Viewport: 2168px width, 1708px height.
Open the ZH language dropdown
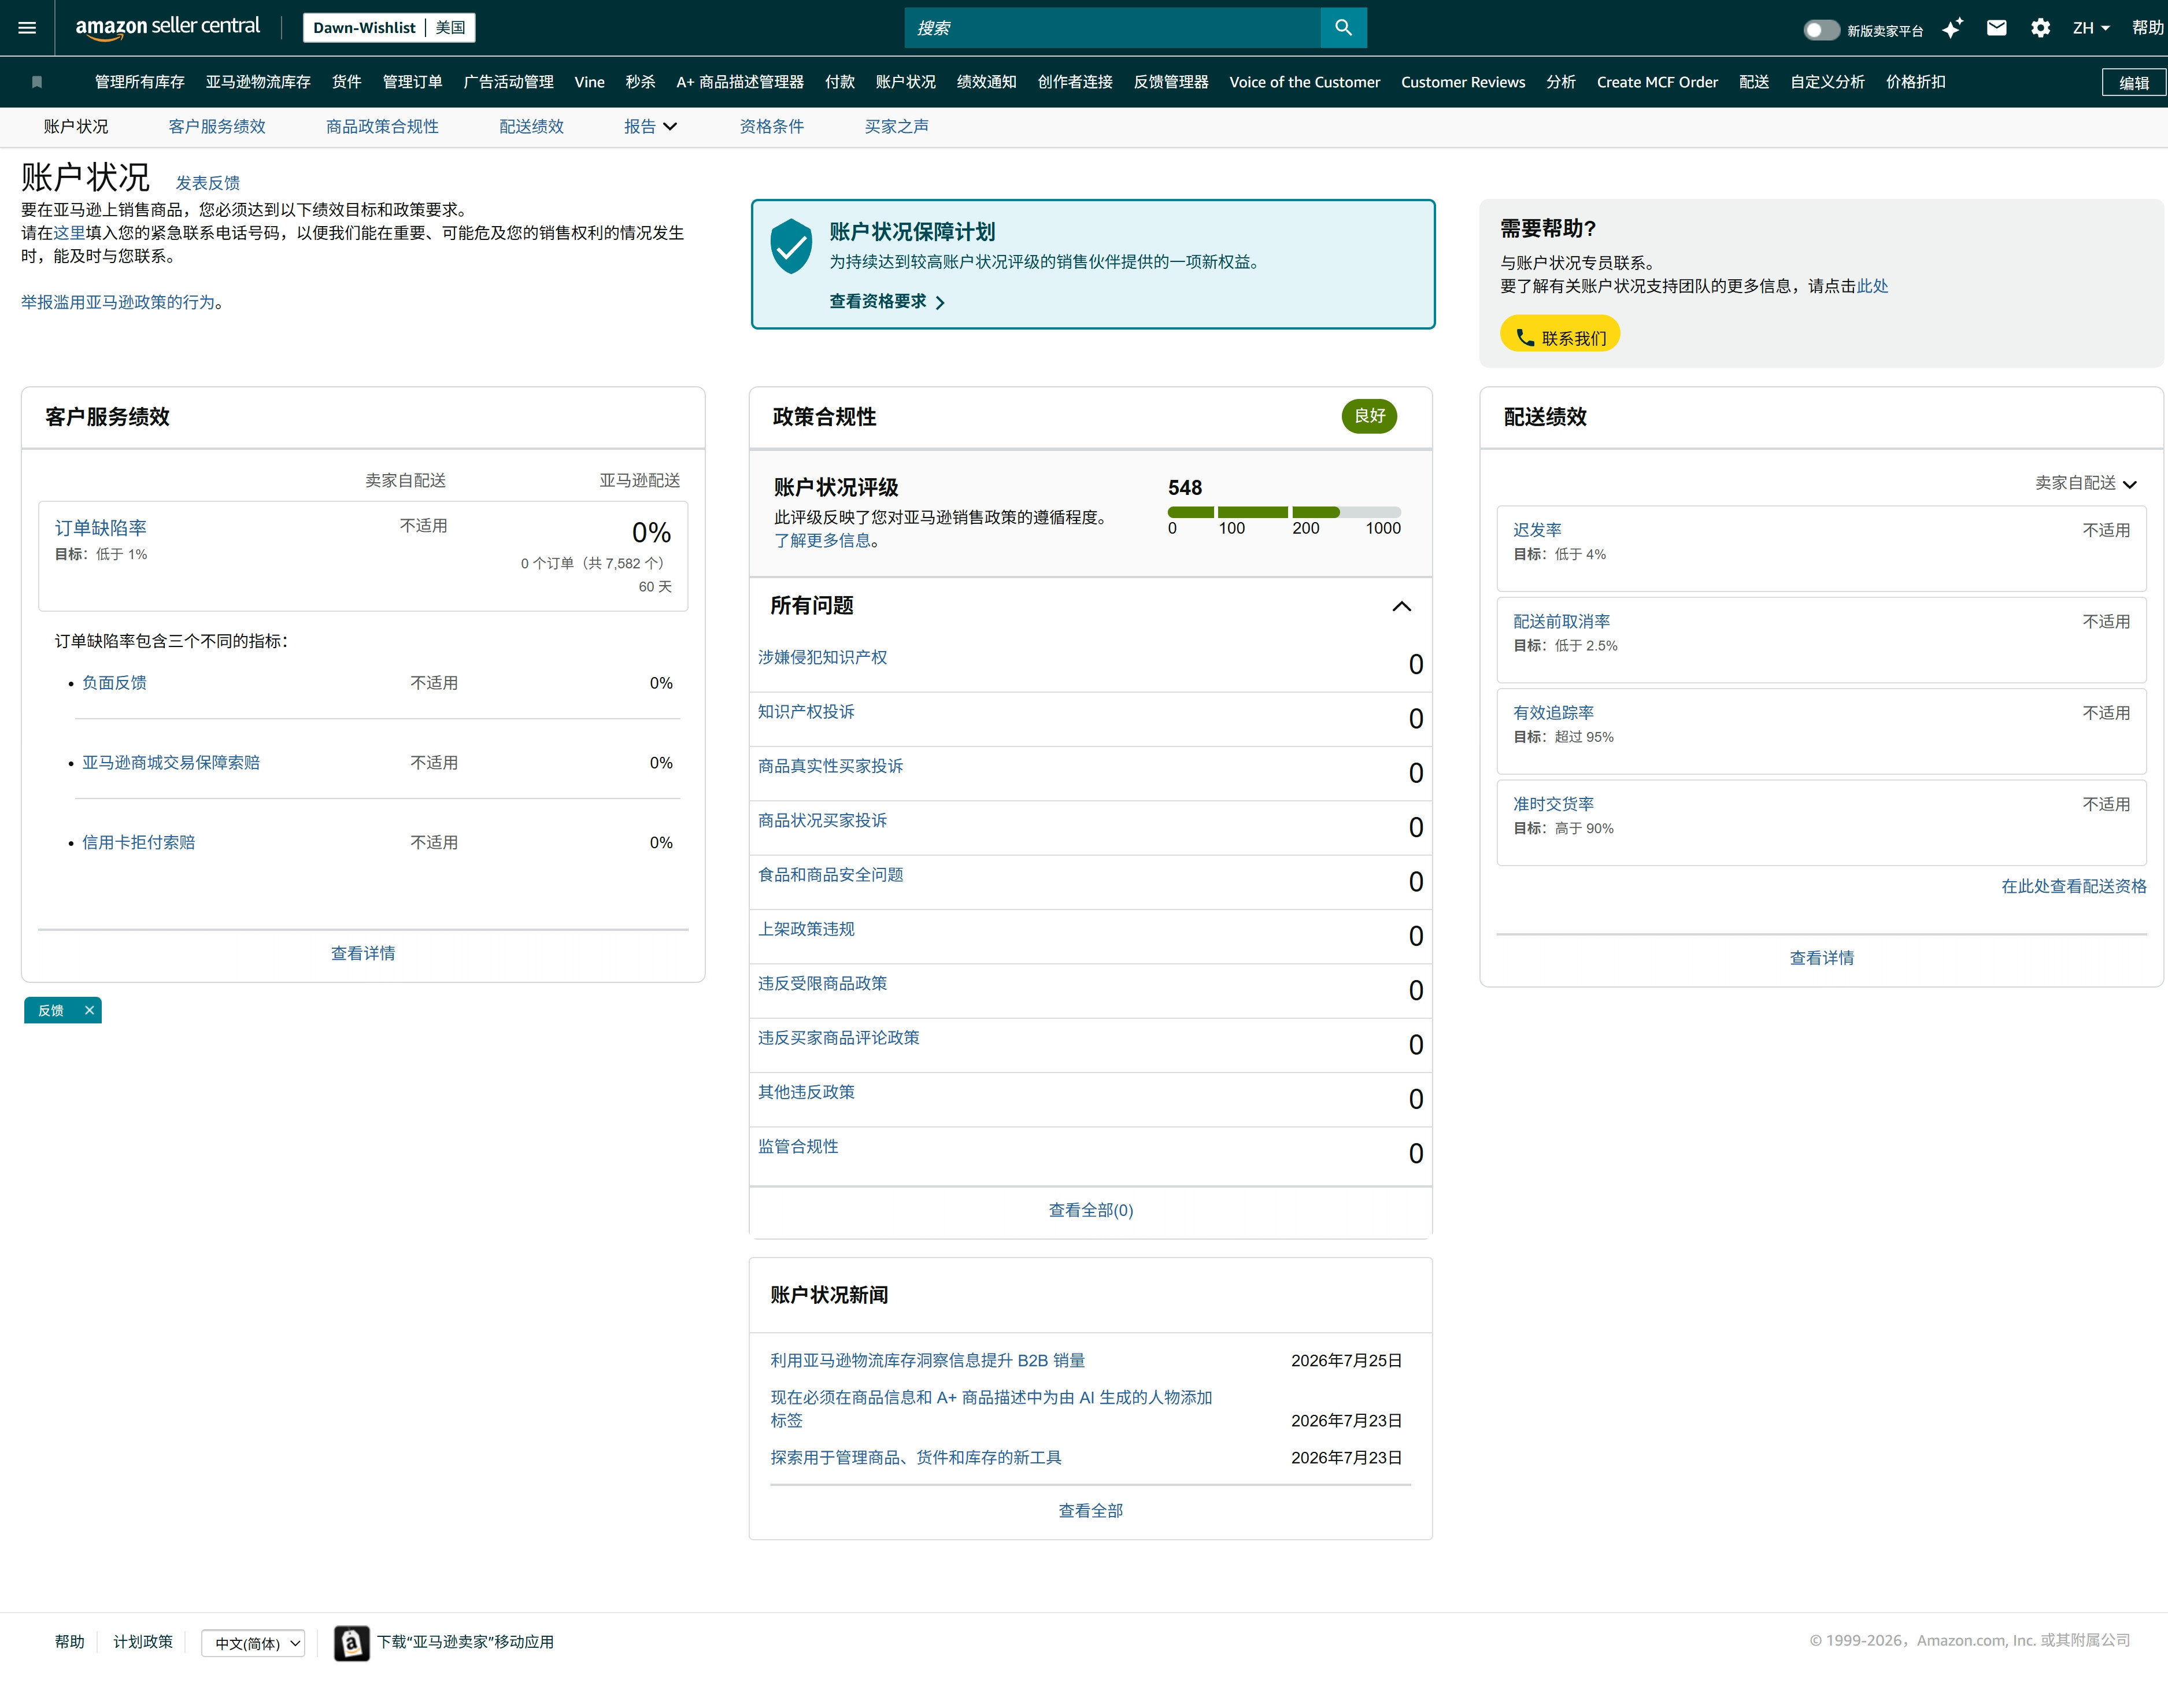[2091, 28]
